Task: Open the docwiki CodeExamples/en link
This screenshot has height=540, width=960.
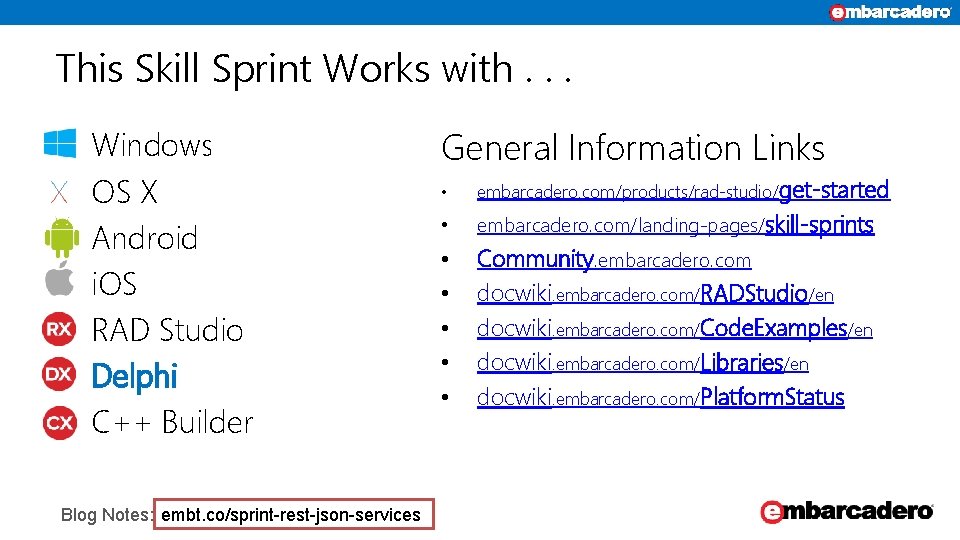Action: (x=675, y=329)
